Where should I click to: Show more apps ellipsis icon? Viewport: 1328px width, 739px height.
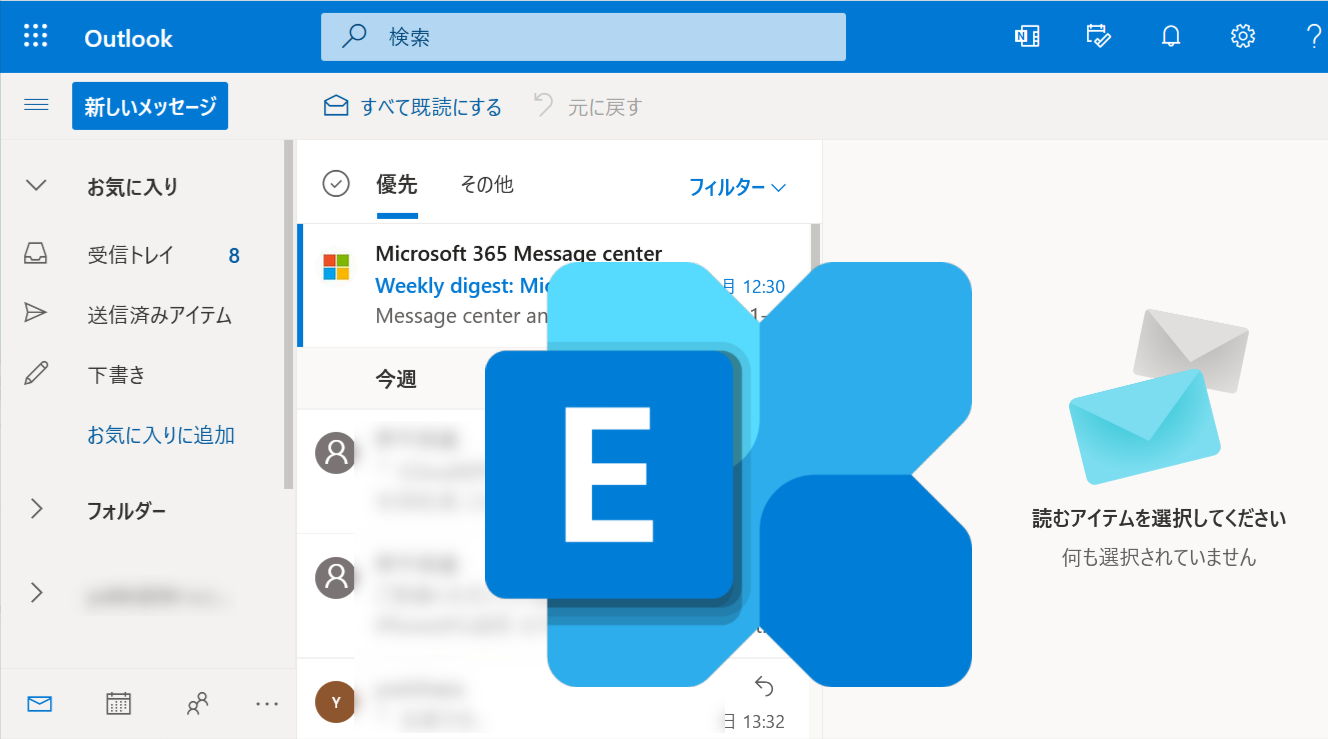pyautogui.click(x=267, y=704)
